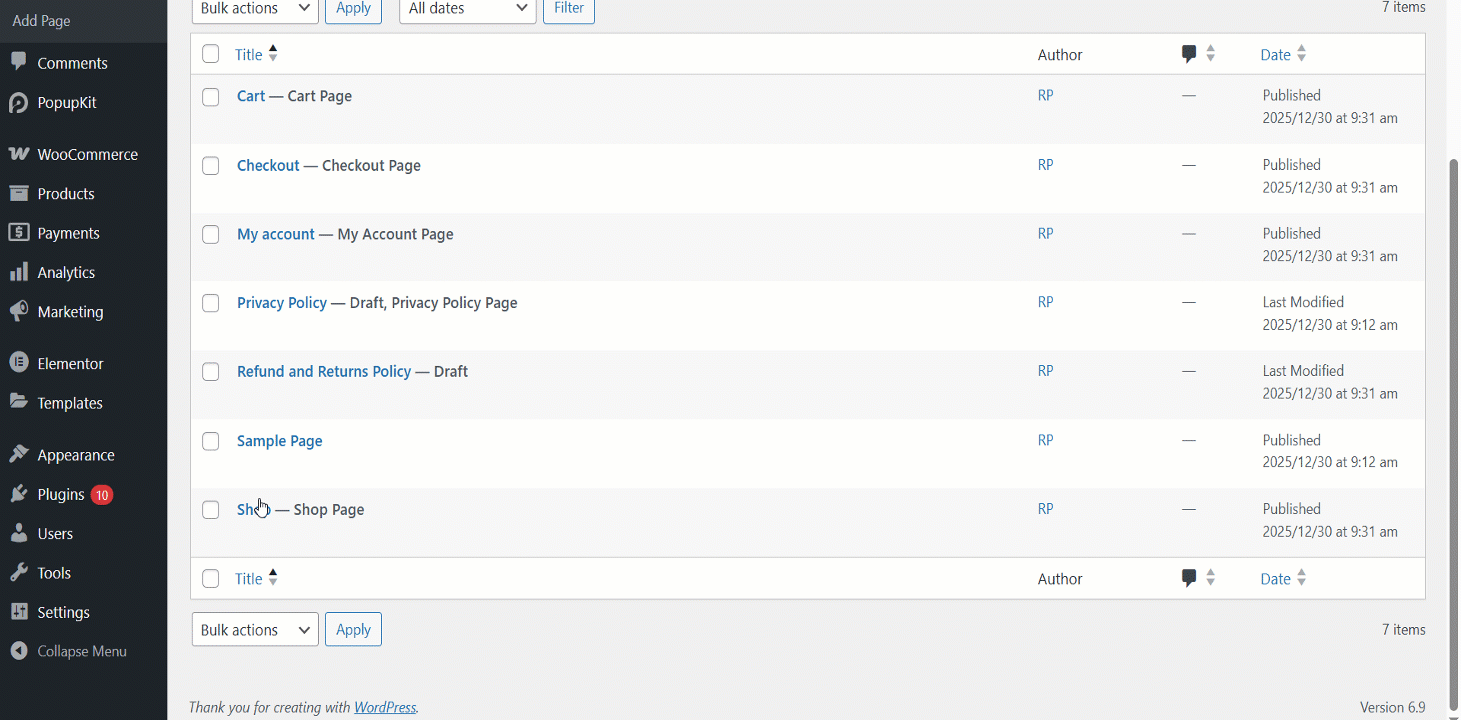Open the All dates filter dropdown
The image size is (1461, 720).
tap(466, 9)
